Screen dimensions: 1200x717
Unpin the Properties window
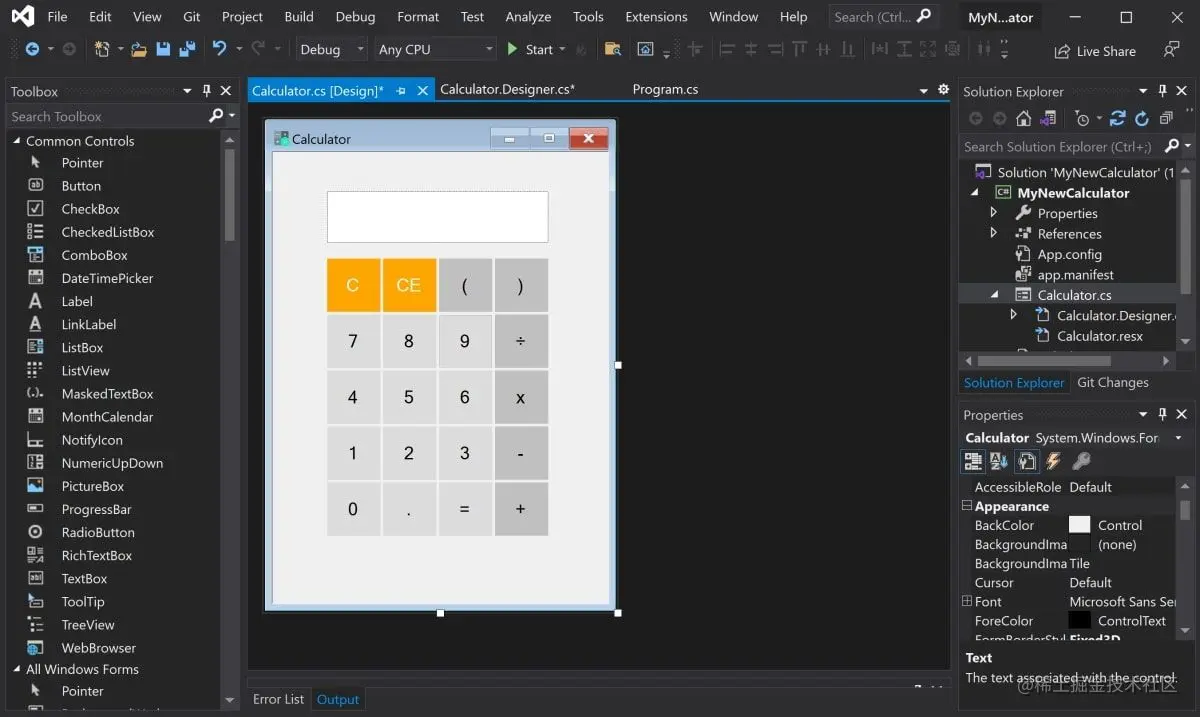pos(1163,414)
